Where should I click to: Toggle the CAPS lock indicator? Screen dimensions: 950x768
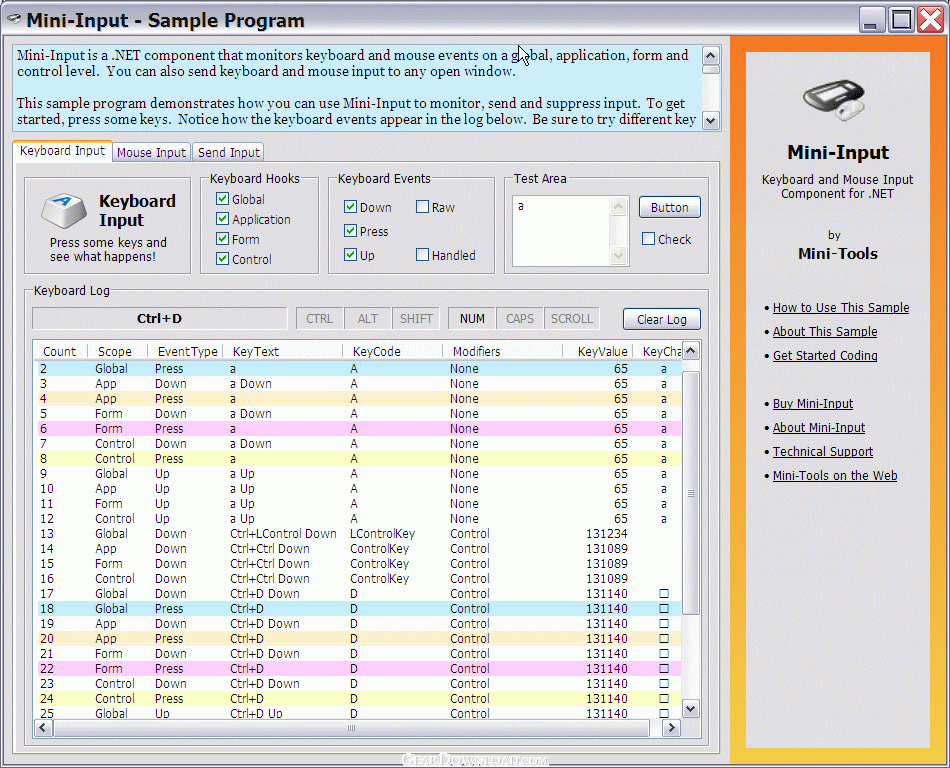(520, 319)
